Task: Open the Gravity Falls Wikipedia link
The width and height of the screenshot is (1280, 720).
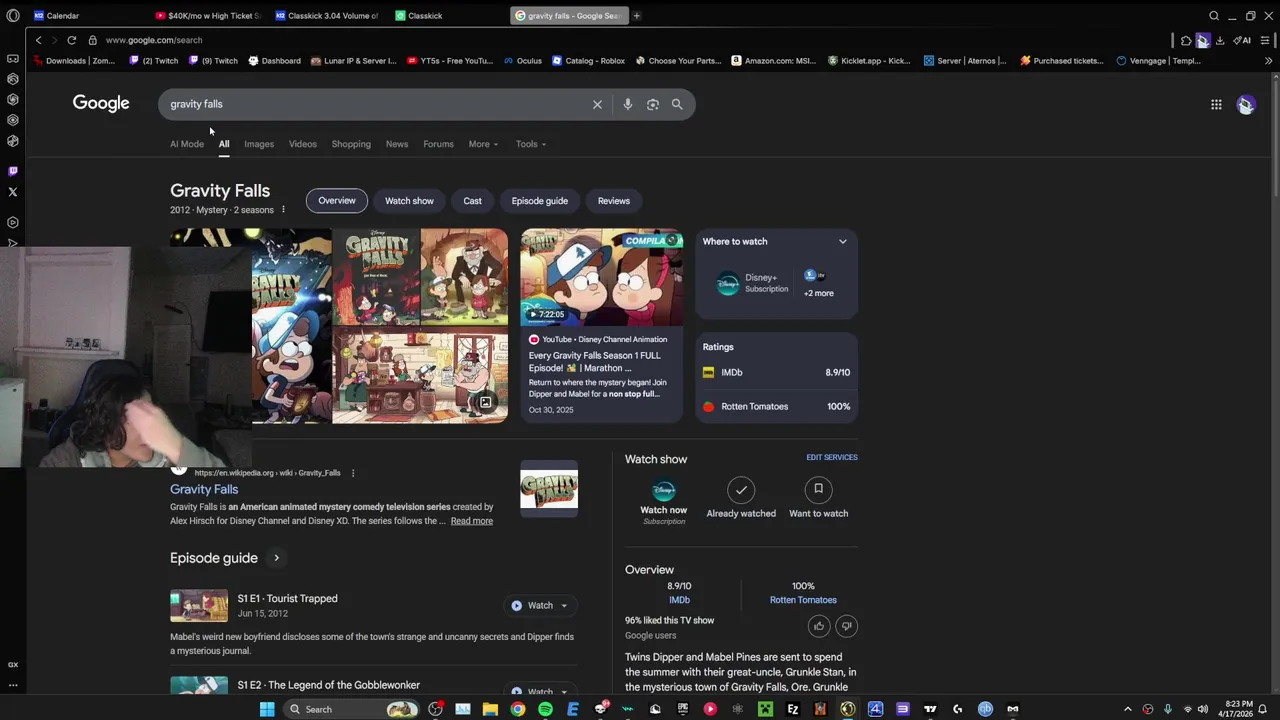Action: pyautogui.click(x=204, y=489)
